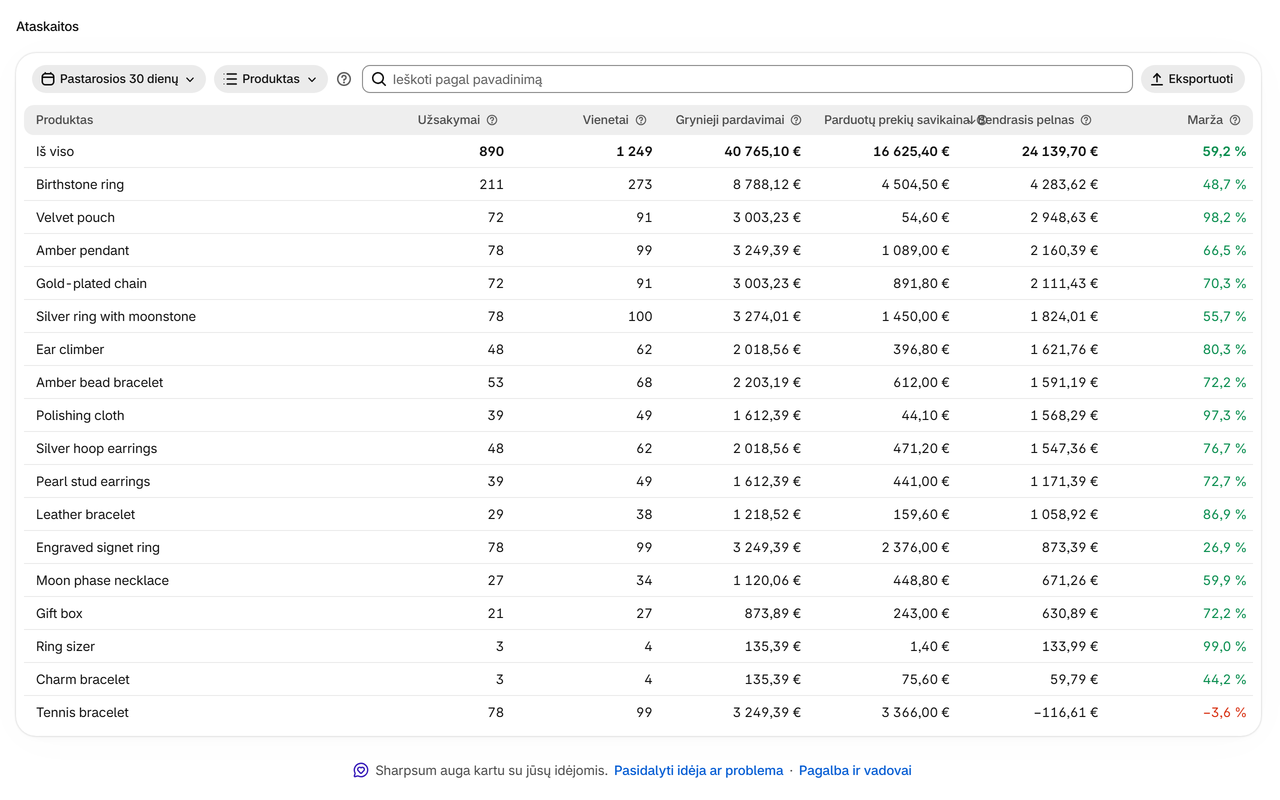Image resolution: width=1280 pixels, height=800 pixels.
Task: Click the negative −3,6 % margin value
Action: click(1224, 712)
